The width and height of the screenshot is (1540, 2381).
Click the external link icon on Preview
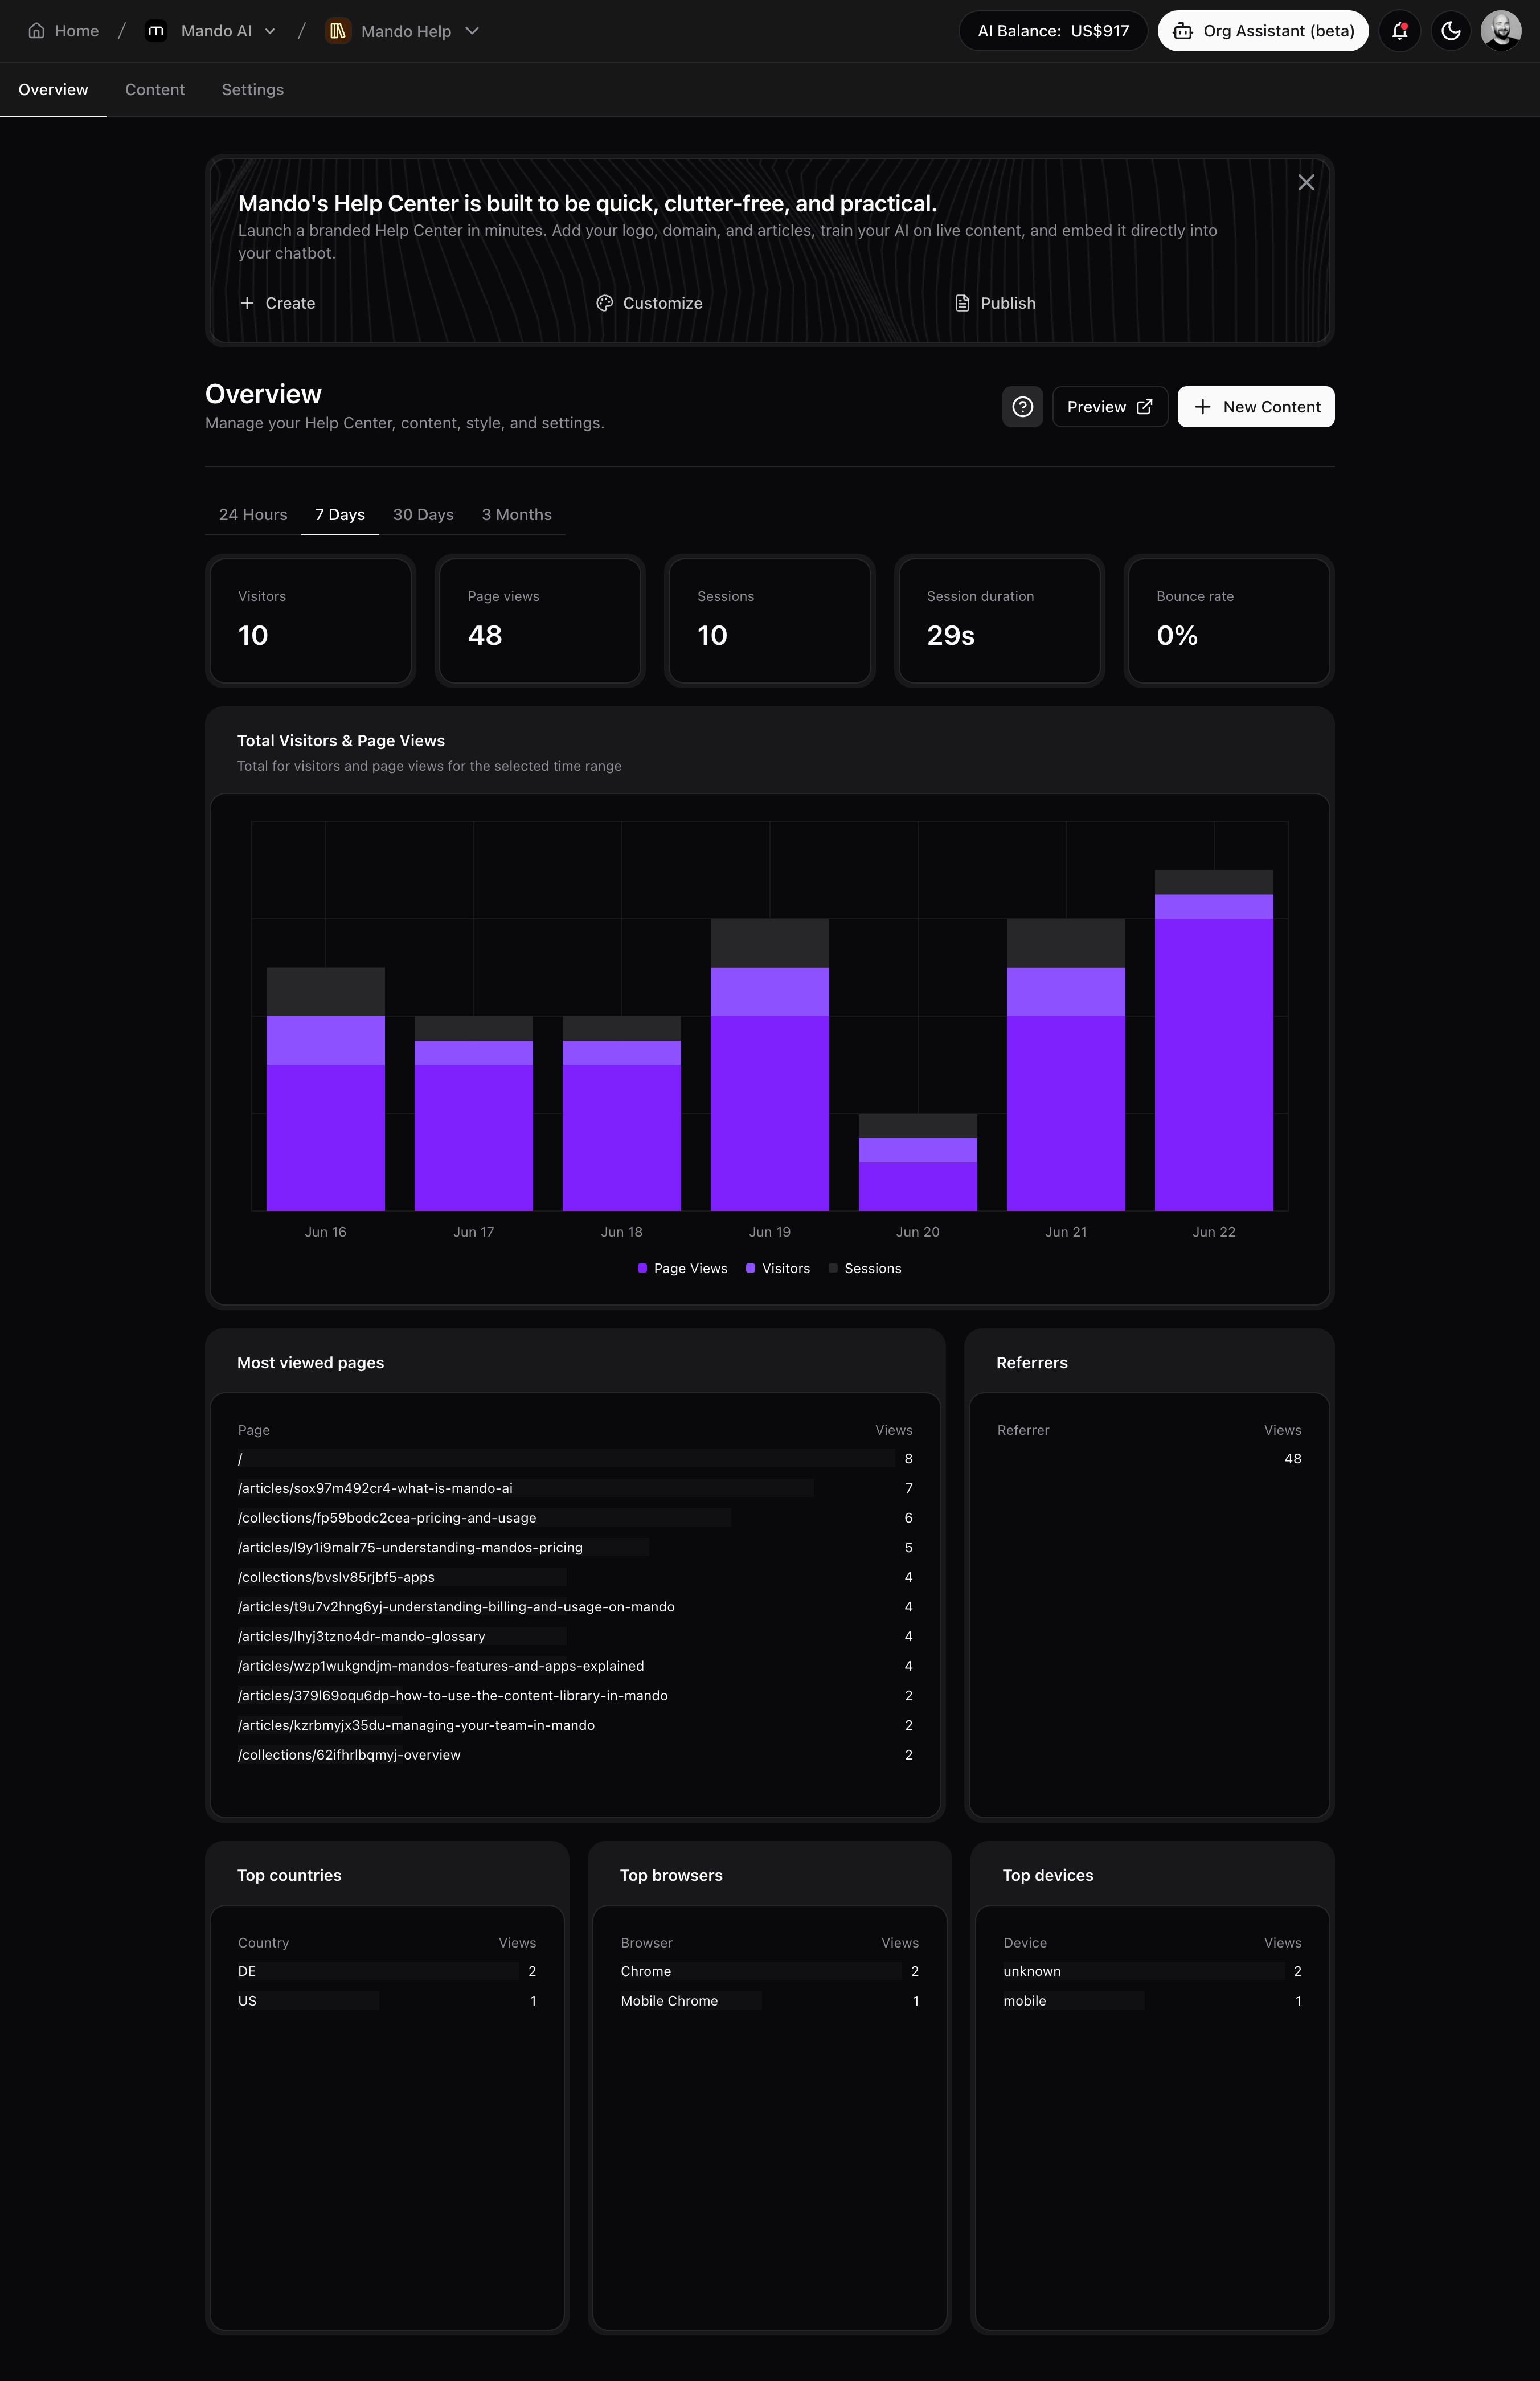1144,407
